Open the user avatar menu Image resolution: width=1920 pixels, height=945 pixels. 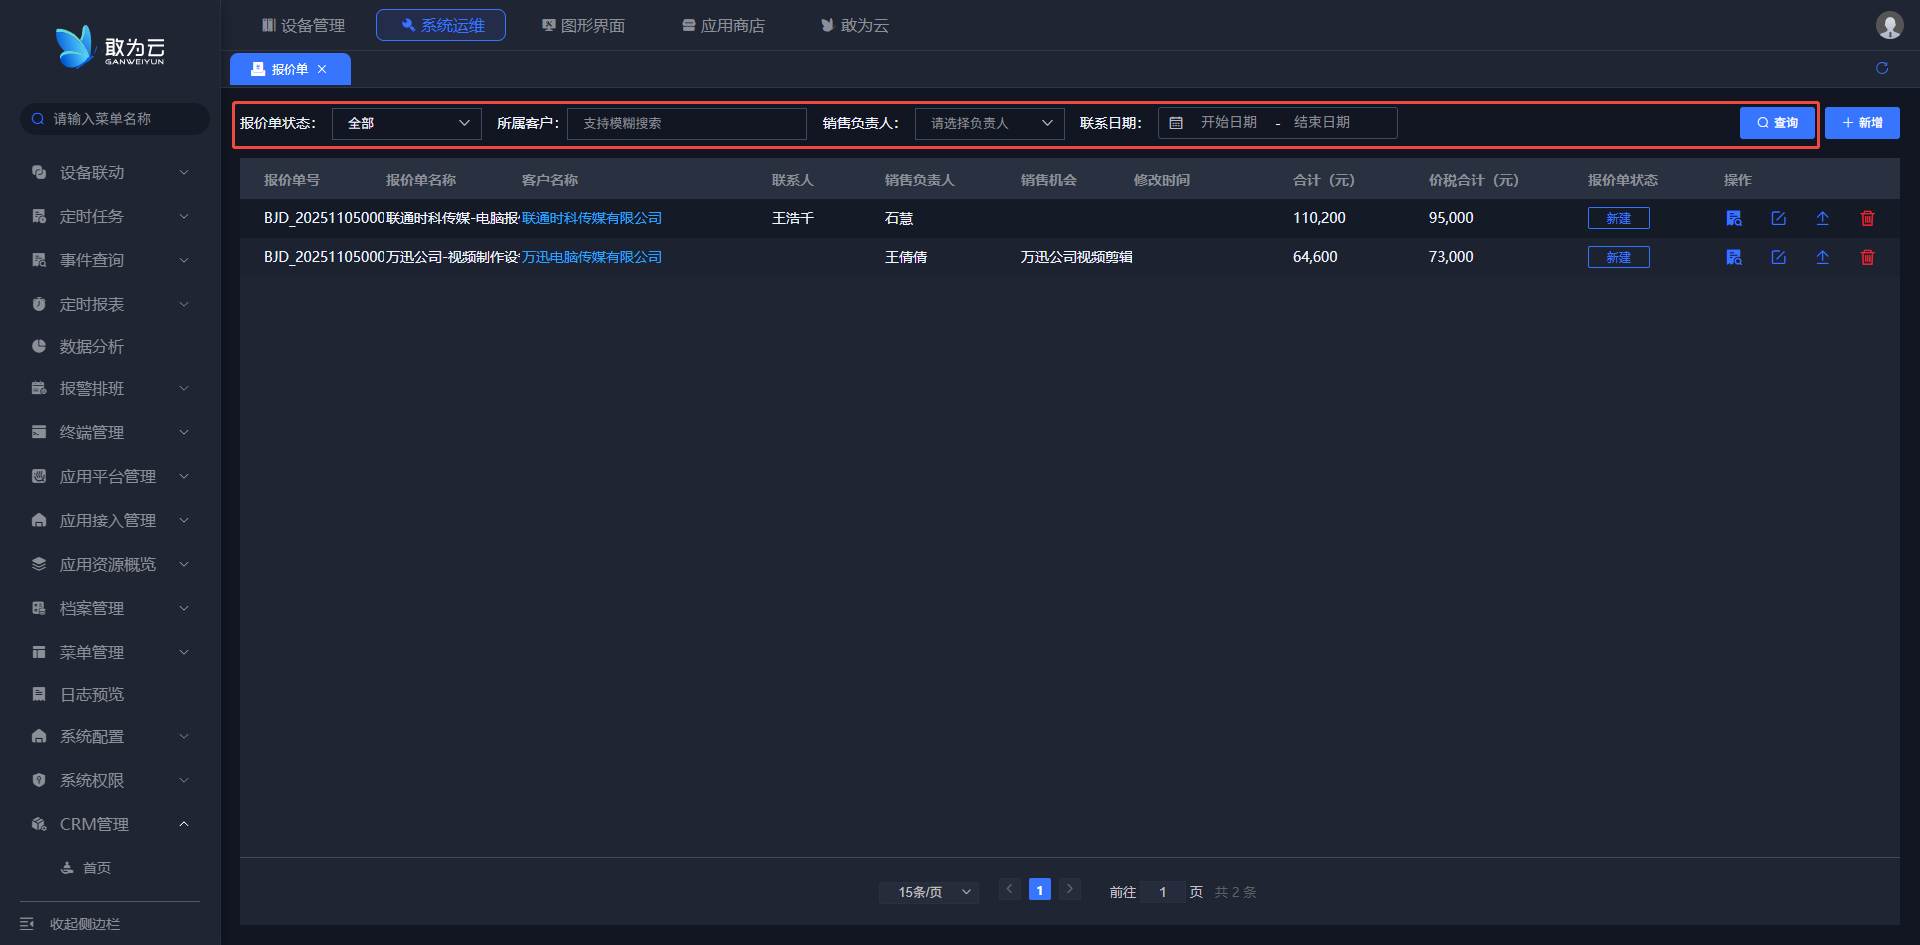(1889, 25)
